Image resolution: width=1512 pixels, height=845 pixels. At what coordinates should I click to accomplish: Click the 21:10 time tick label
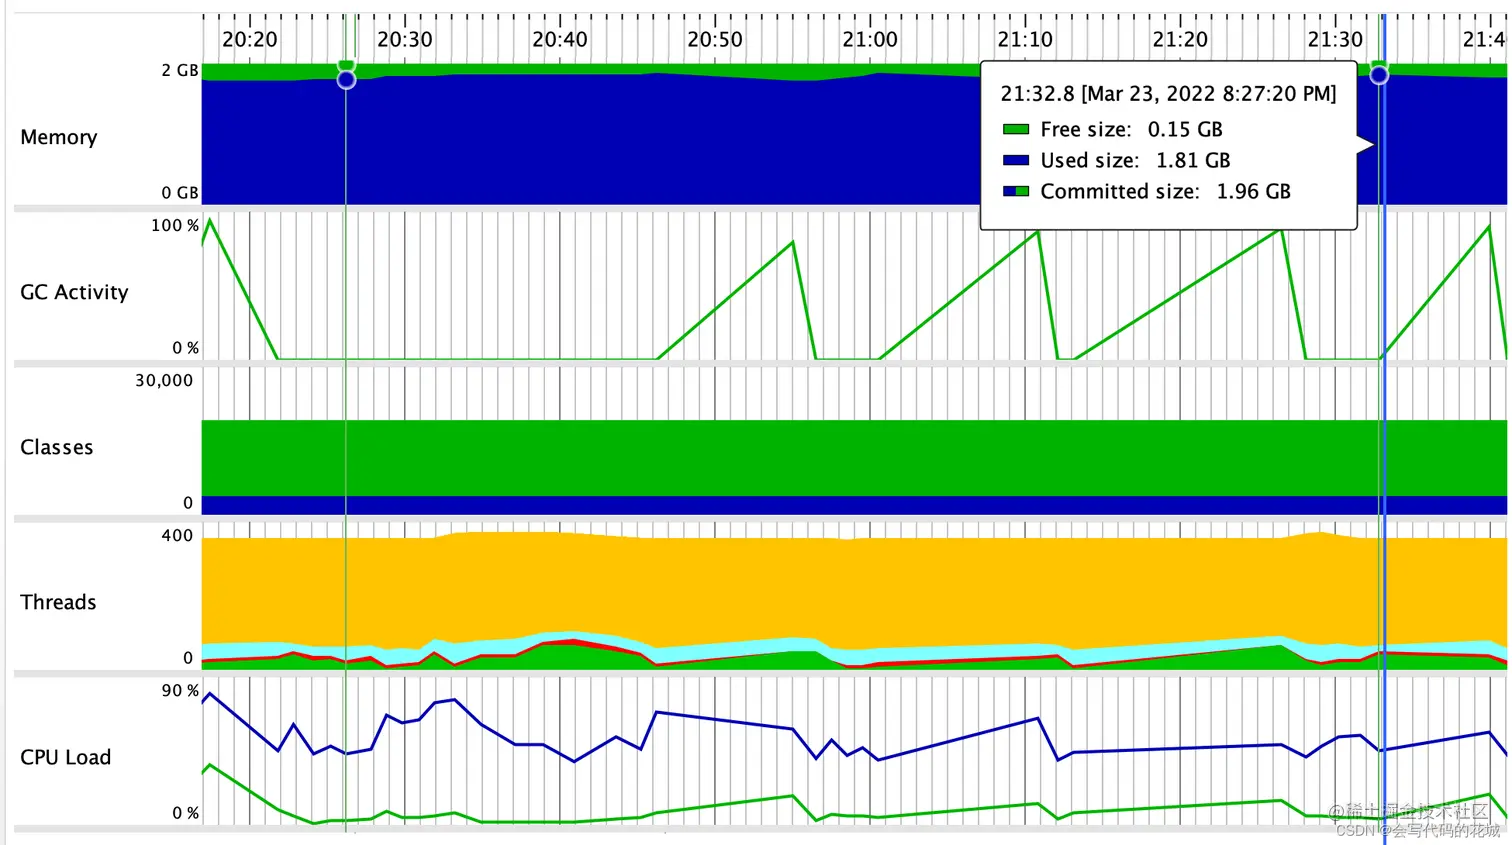click(x=1025, y=40)
